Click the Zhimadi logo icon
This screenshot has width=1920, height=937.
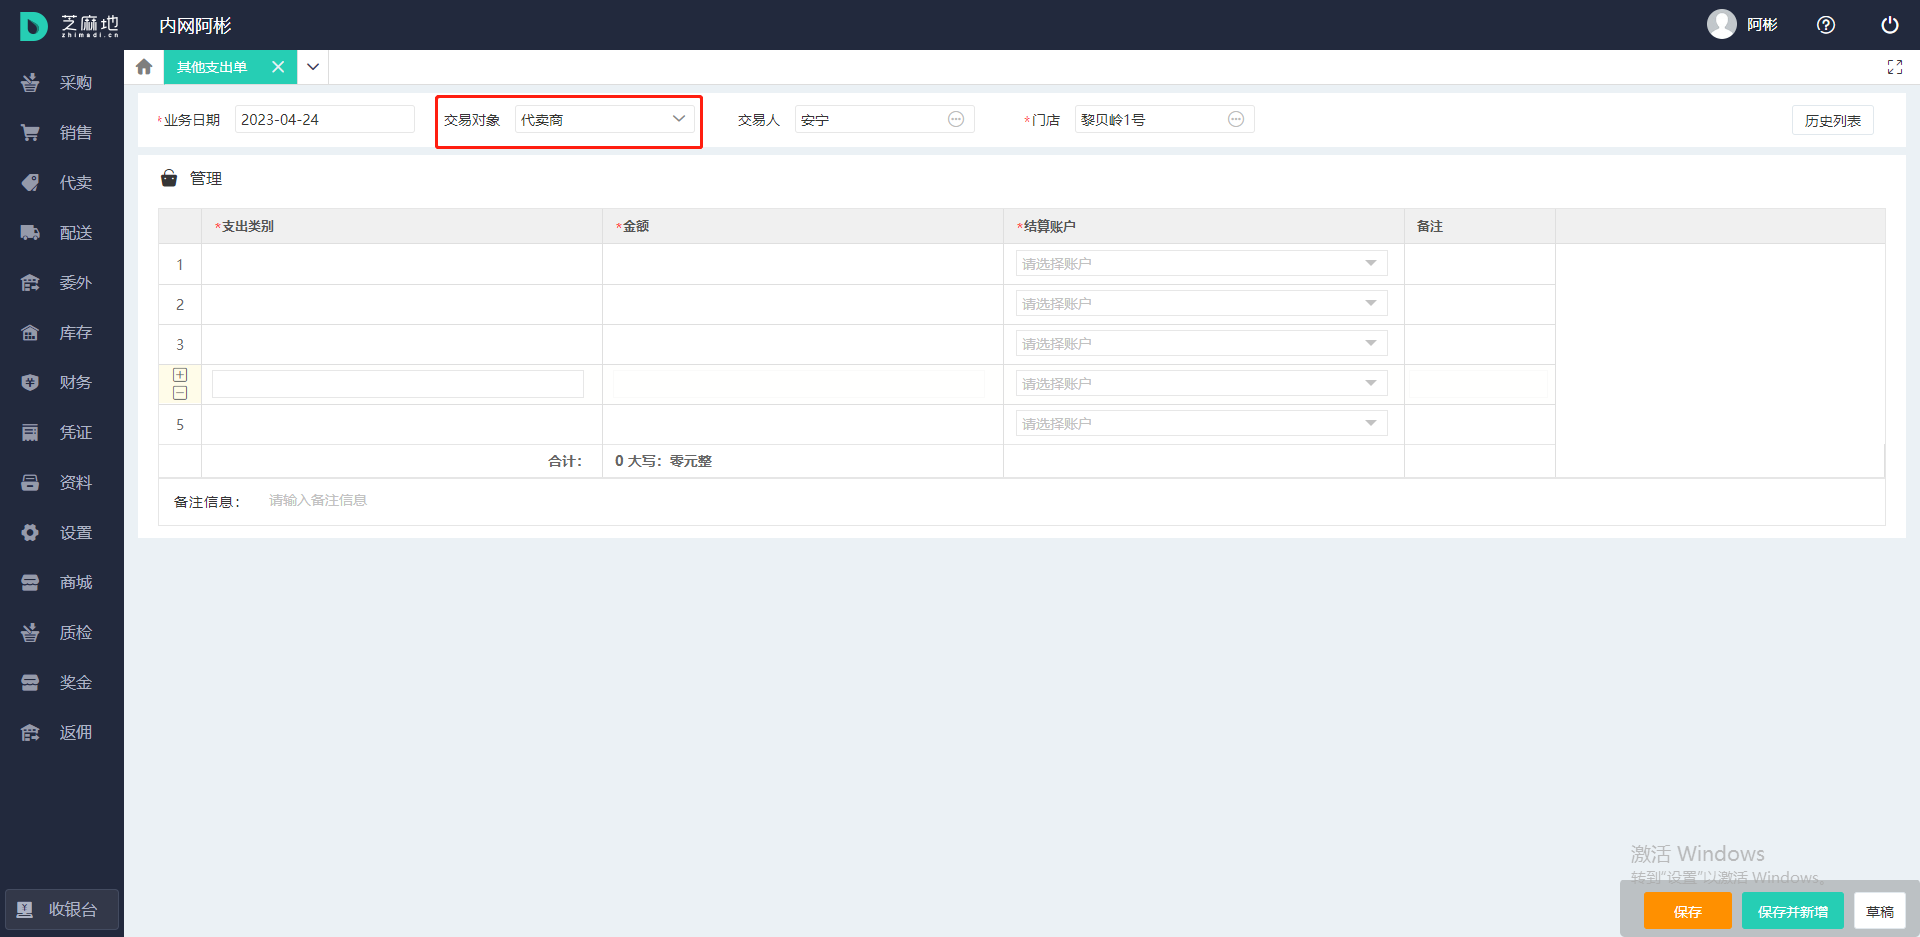click(x=33, y=26)
